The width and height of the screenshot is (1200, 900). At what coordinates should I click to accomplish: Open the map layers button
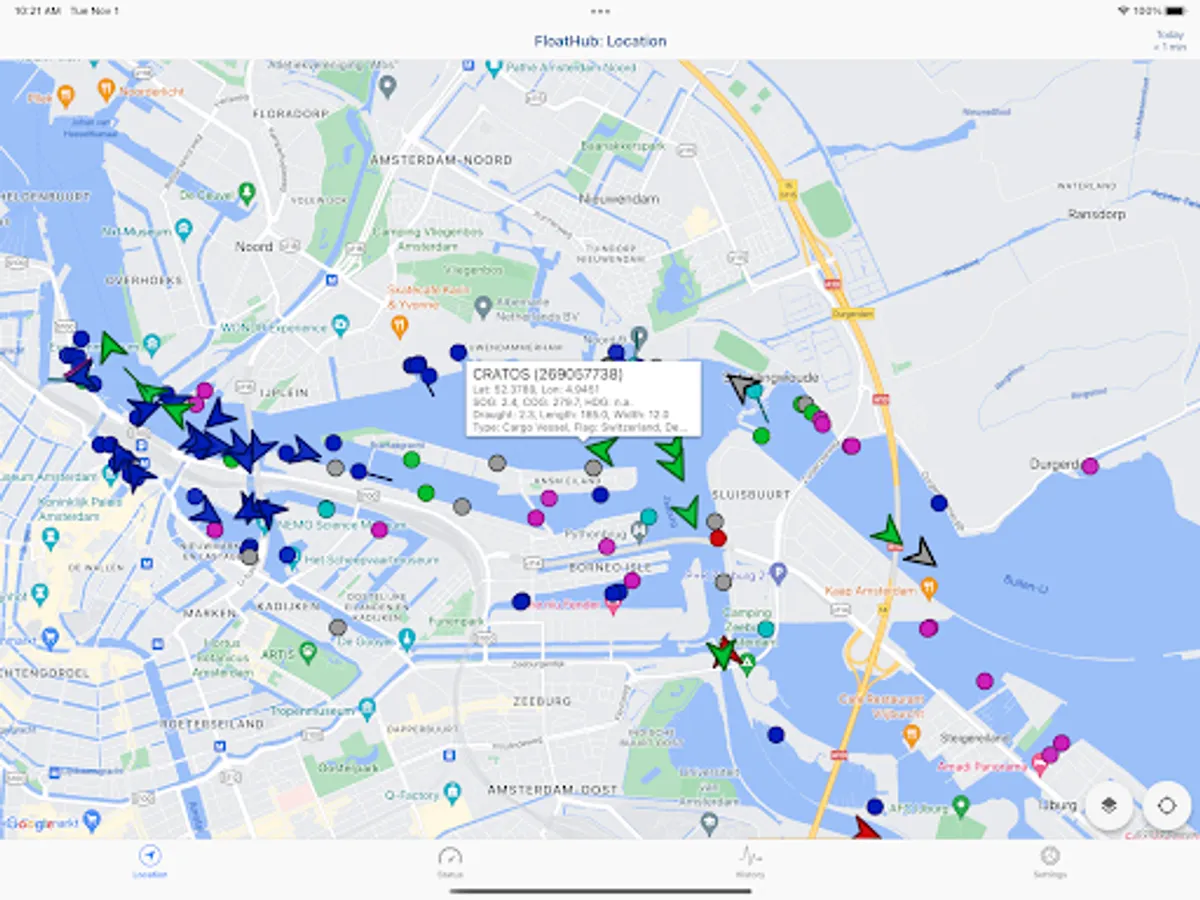click(1108, 806)
